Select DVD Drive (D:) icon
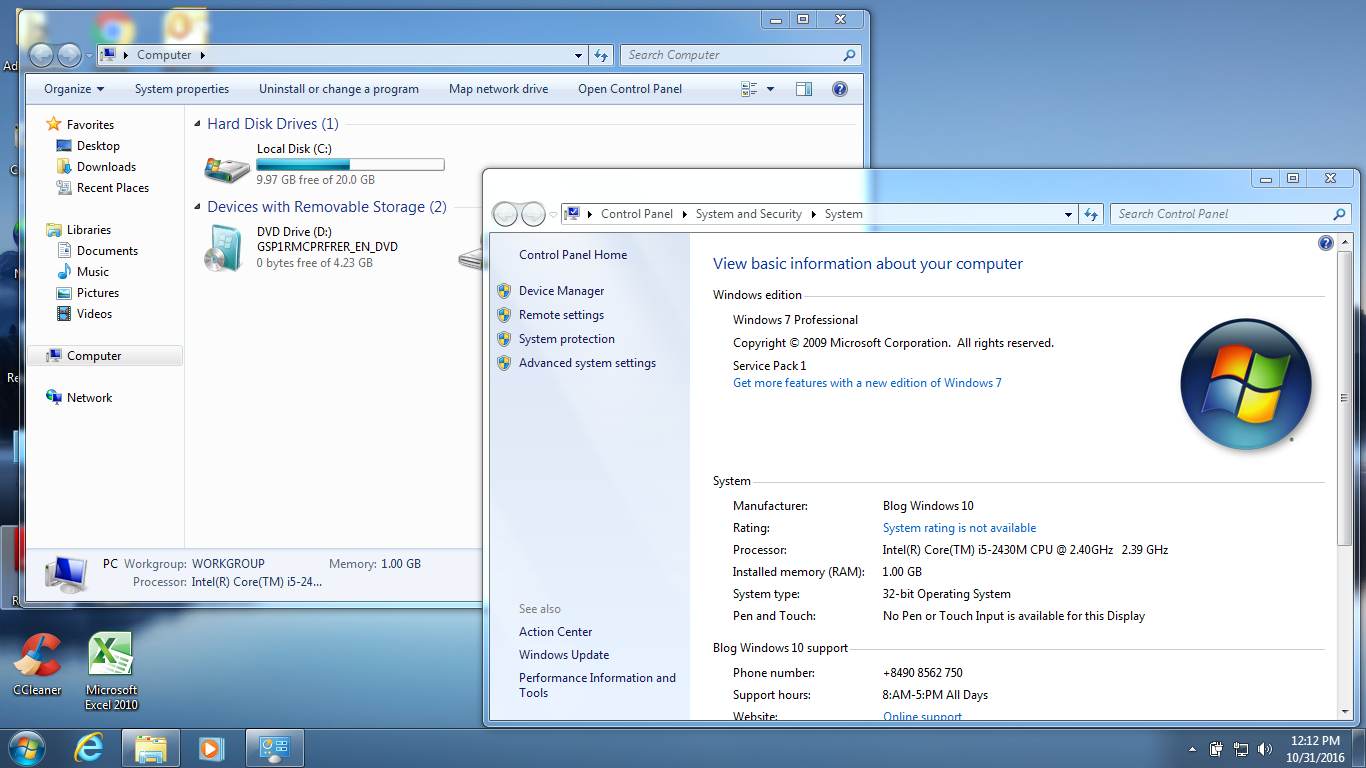Viewport: 1366px width, 768px height. (224, 248)
